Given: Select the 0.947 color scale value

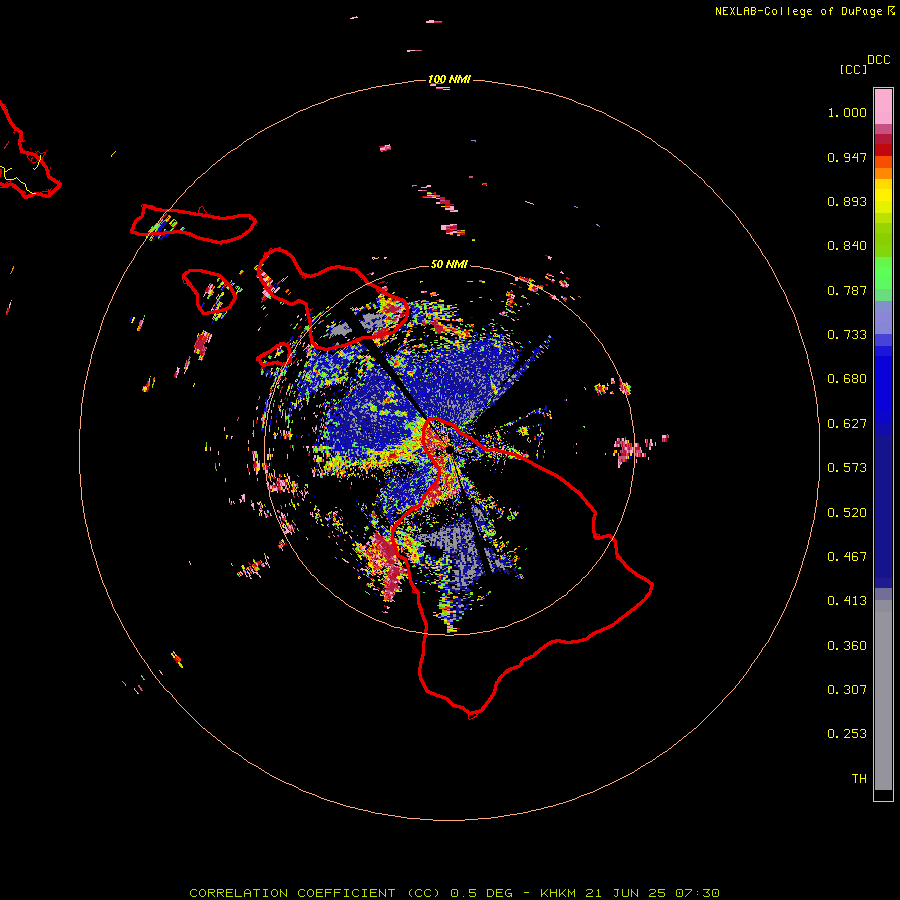Looking at the screenshot, I should [x=847, y=157].
